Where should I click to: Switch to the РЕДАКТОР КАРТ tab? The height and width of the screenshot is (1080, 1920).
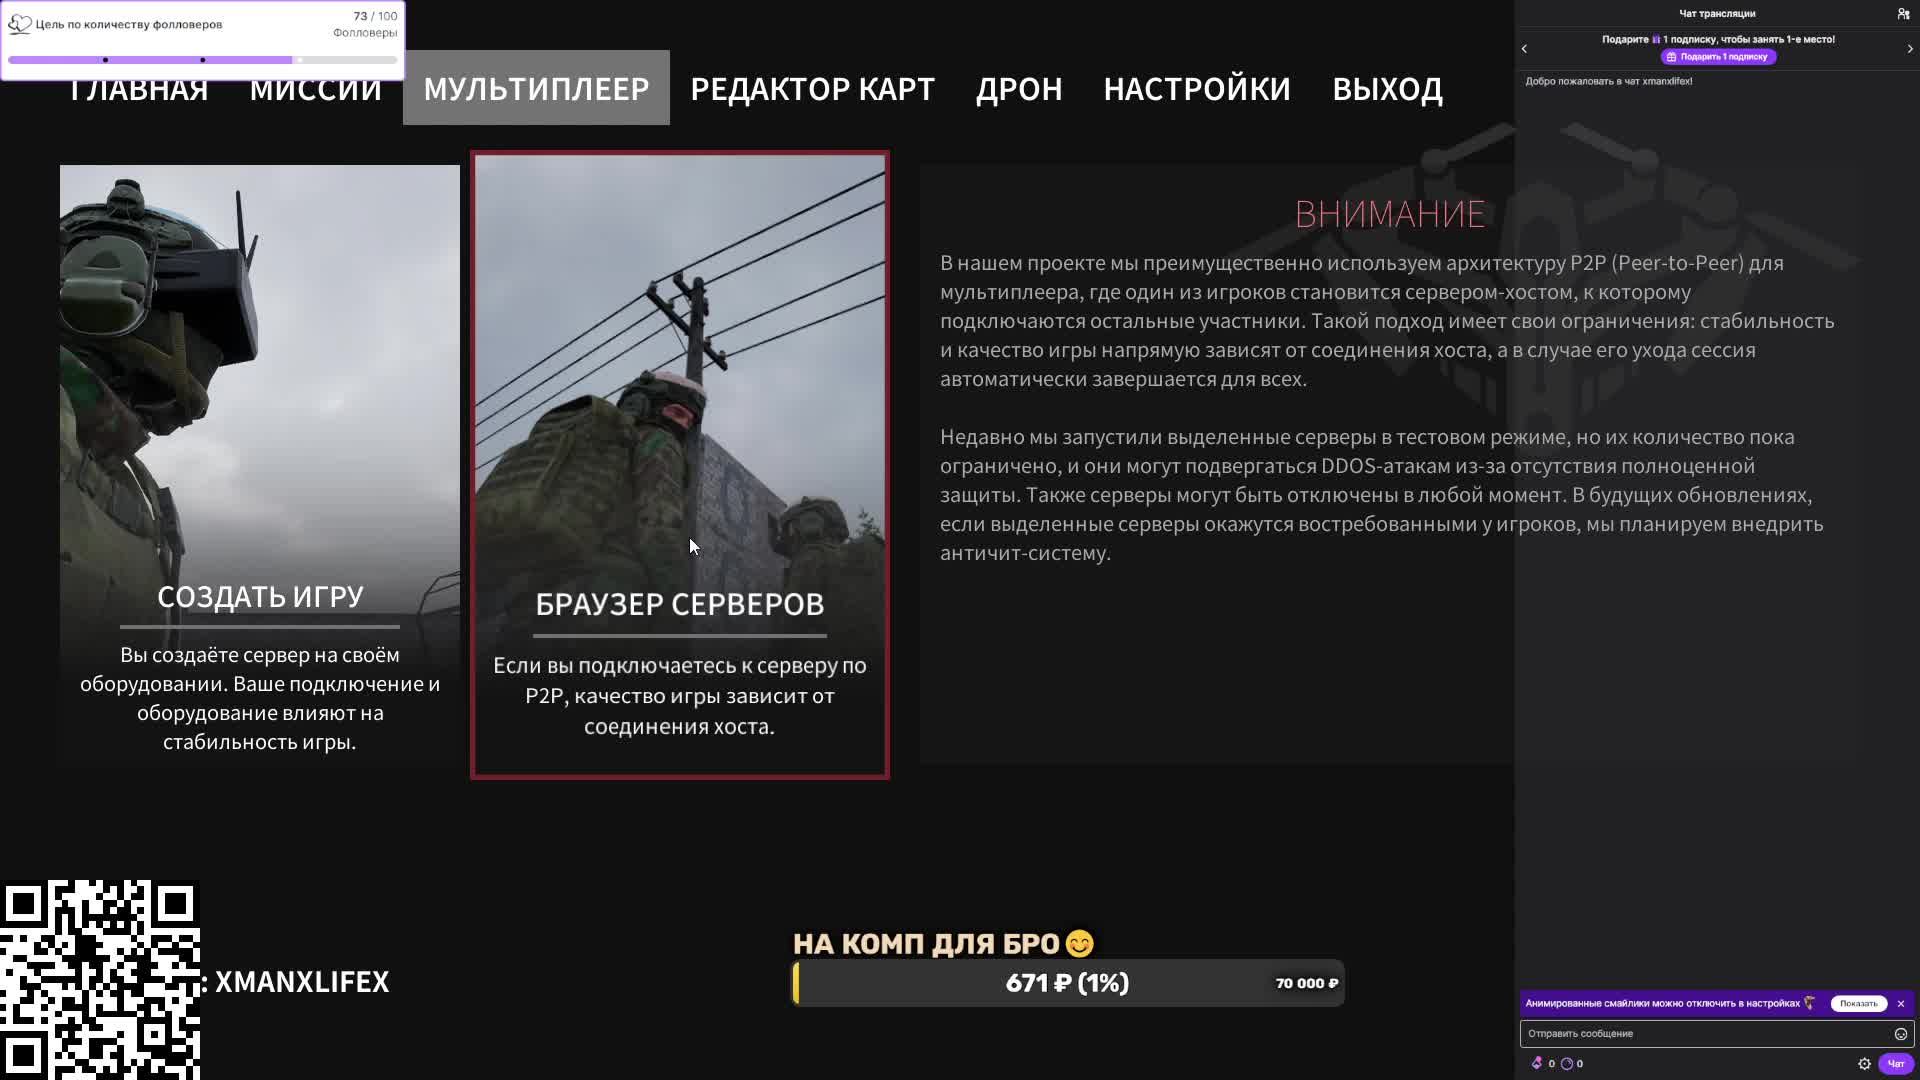(811, 88)
